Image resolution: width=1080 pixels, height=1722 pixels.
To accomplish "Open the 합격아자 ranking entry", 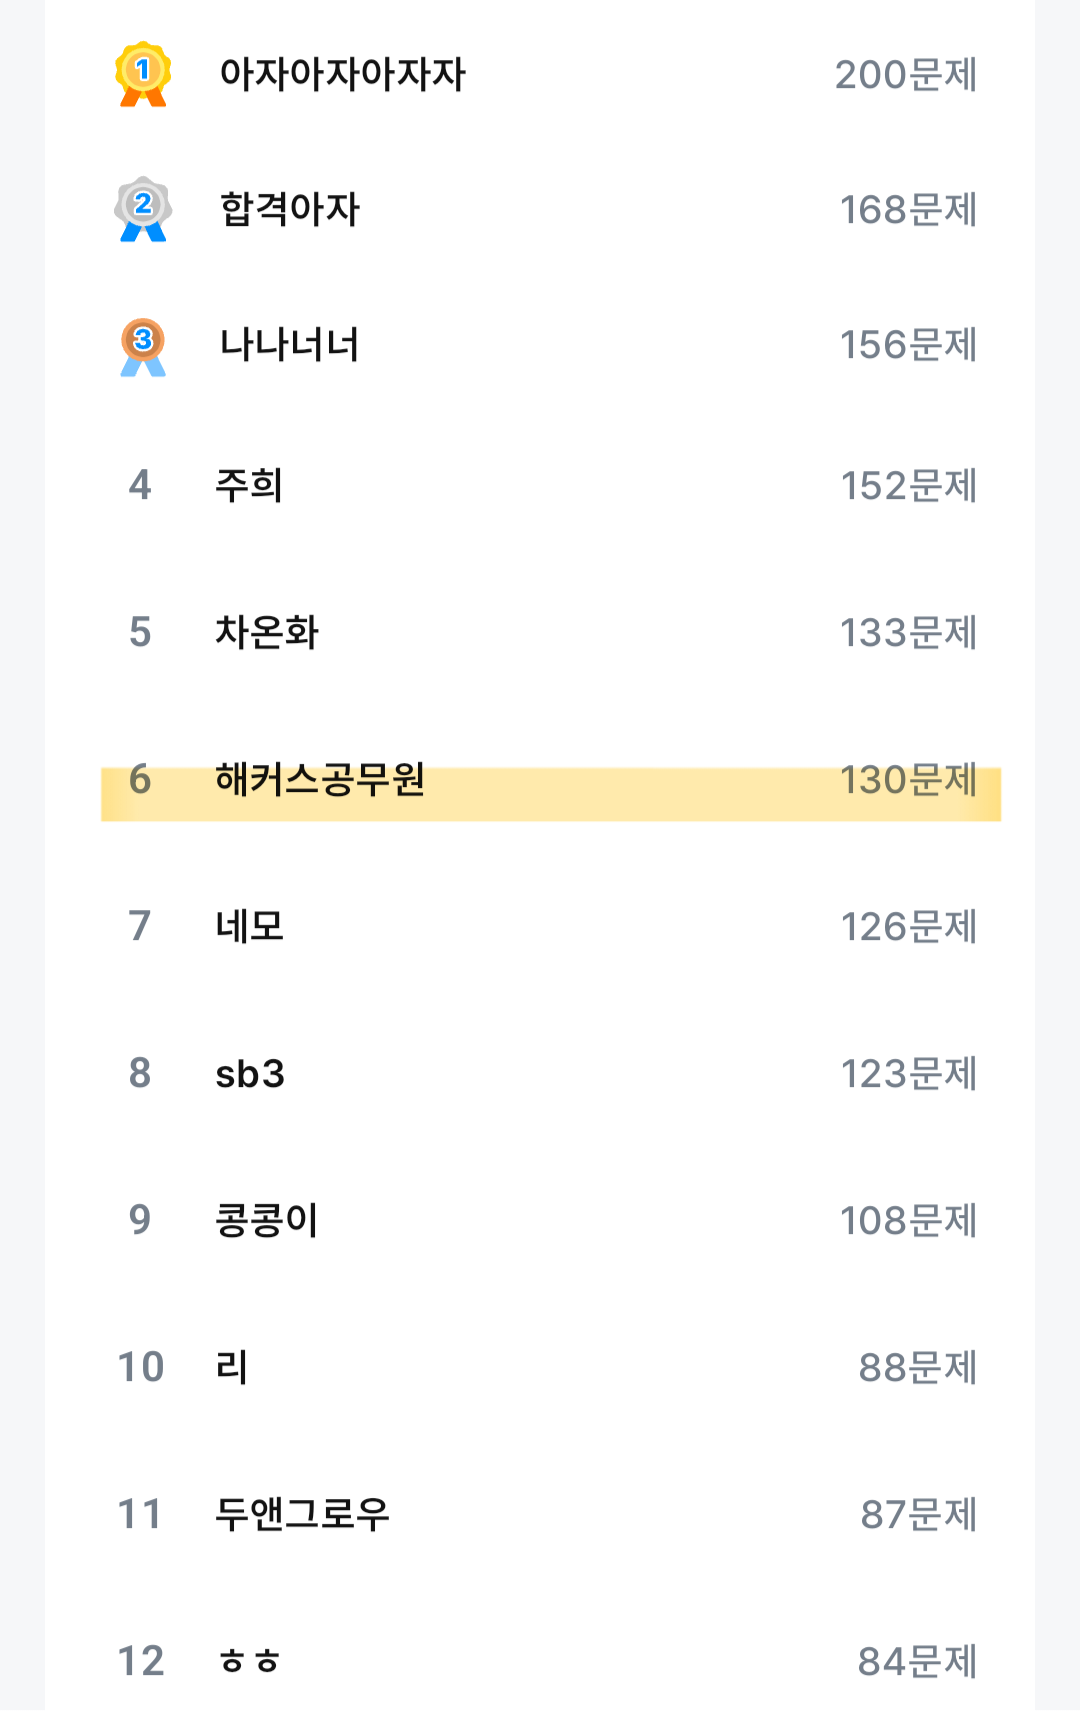I will pyautogui.click(x=289, y=209).
